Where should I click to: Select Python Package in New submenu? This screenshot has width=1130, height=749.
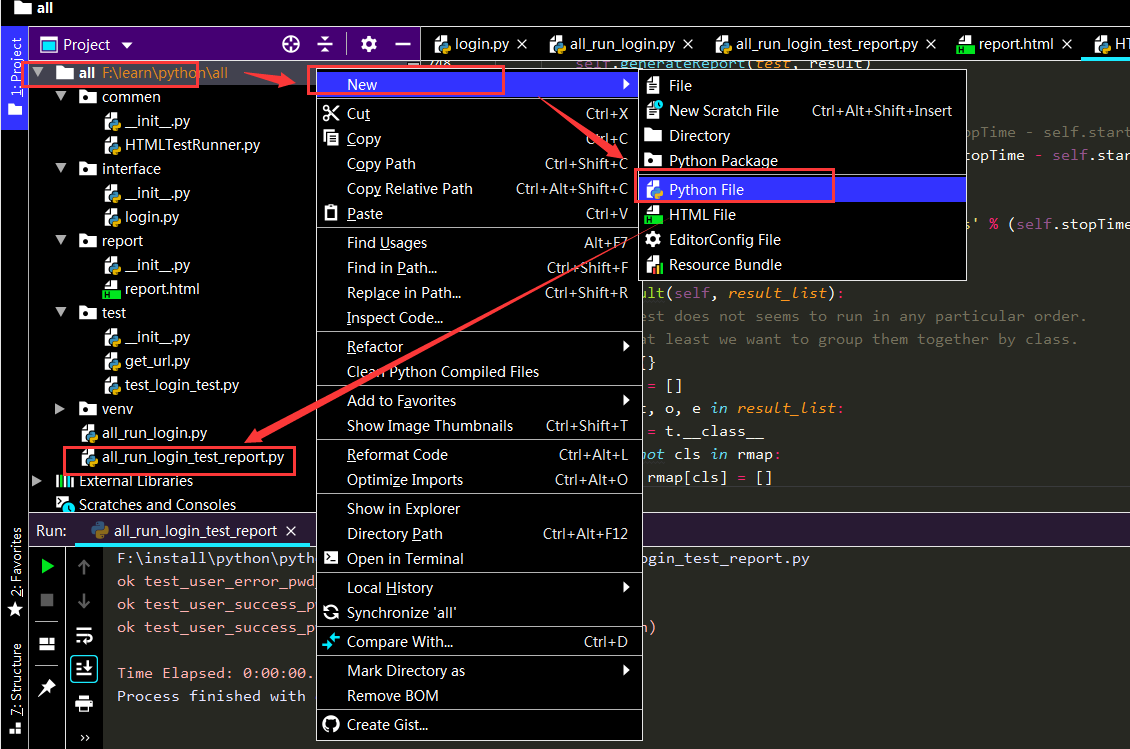803,161
